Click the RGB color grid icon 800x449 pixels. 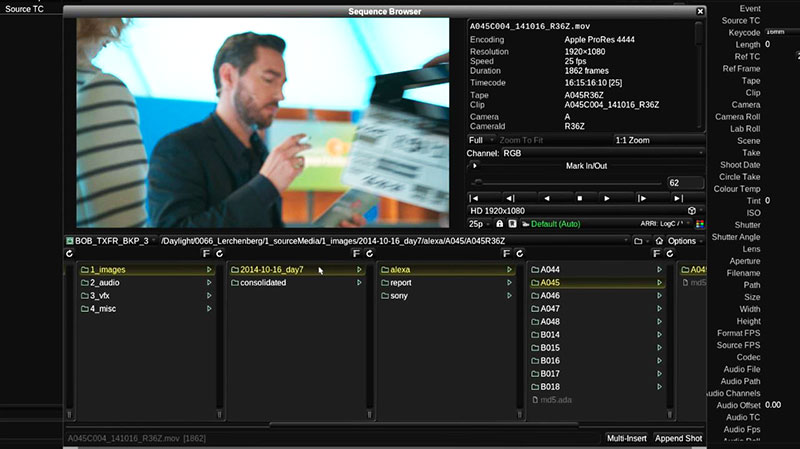click(700, 224)
